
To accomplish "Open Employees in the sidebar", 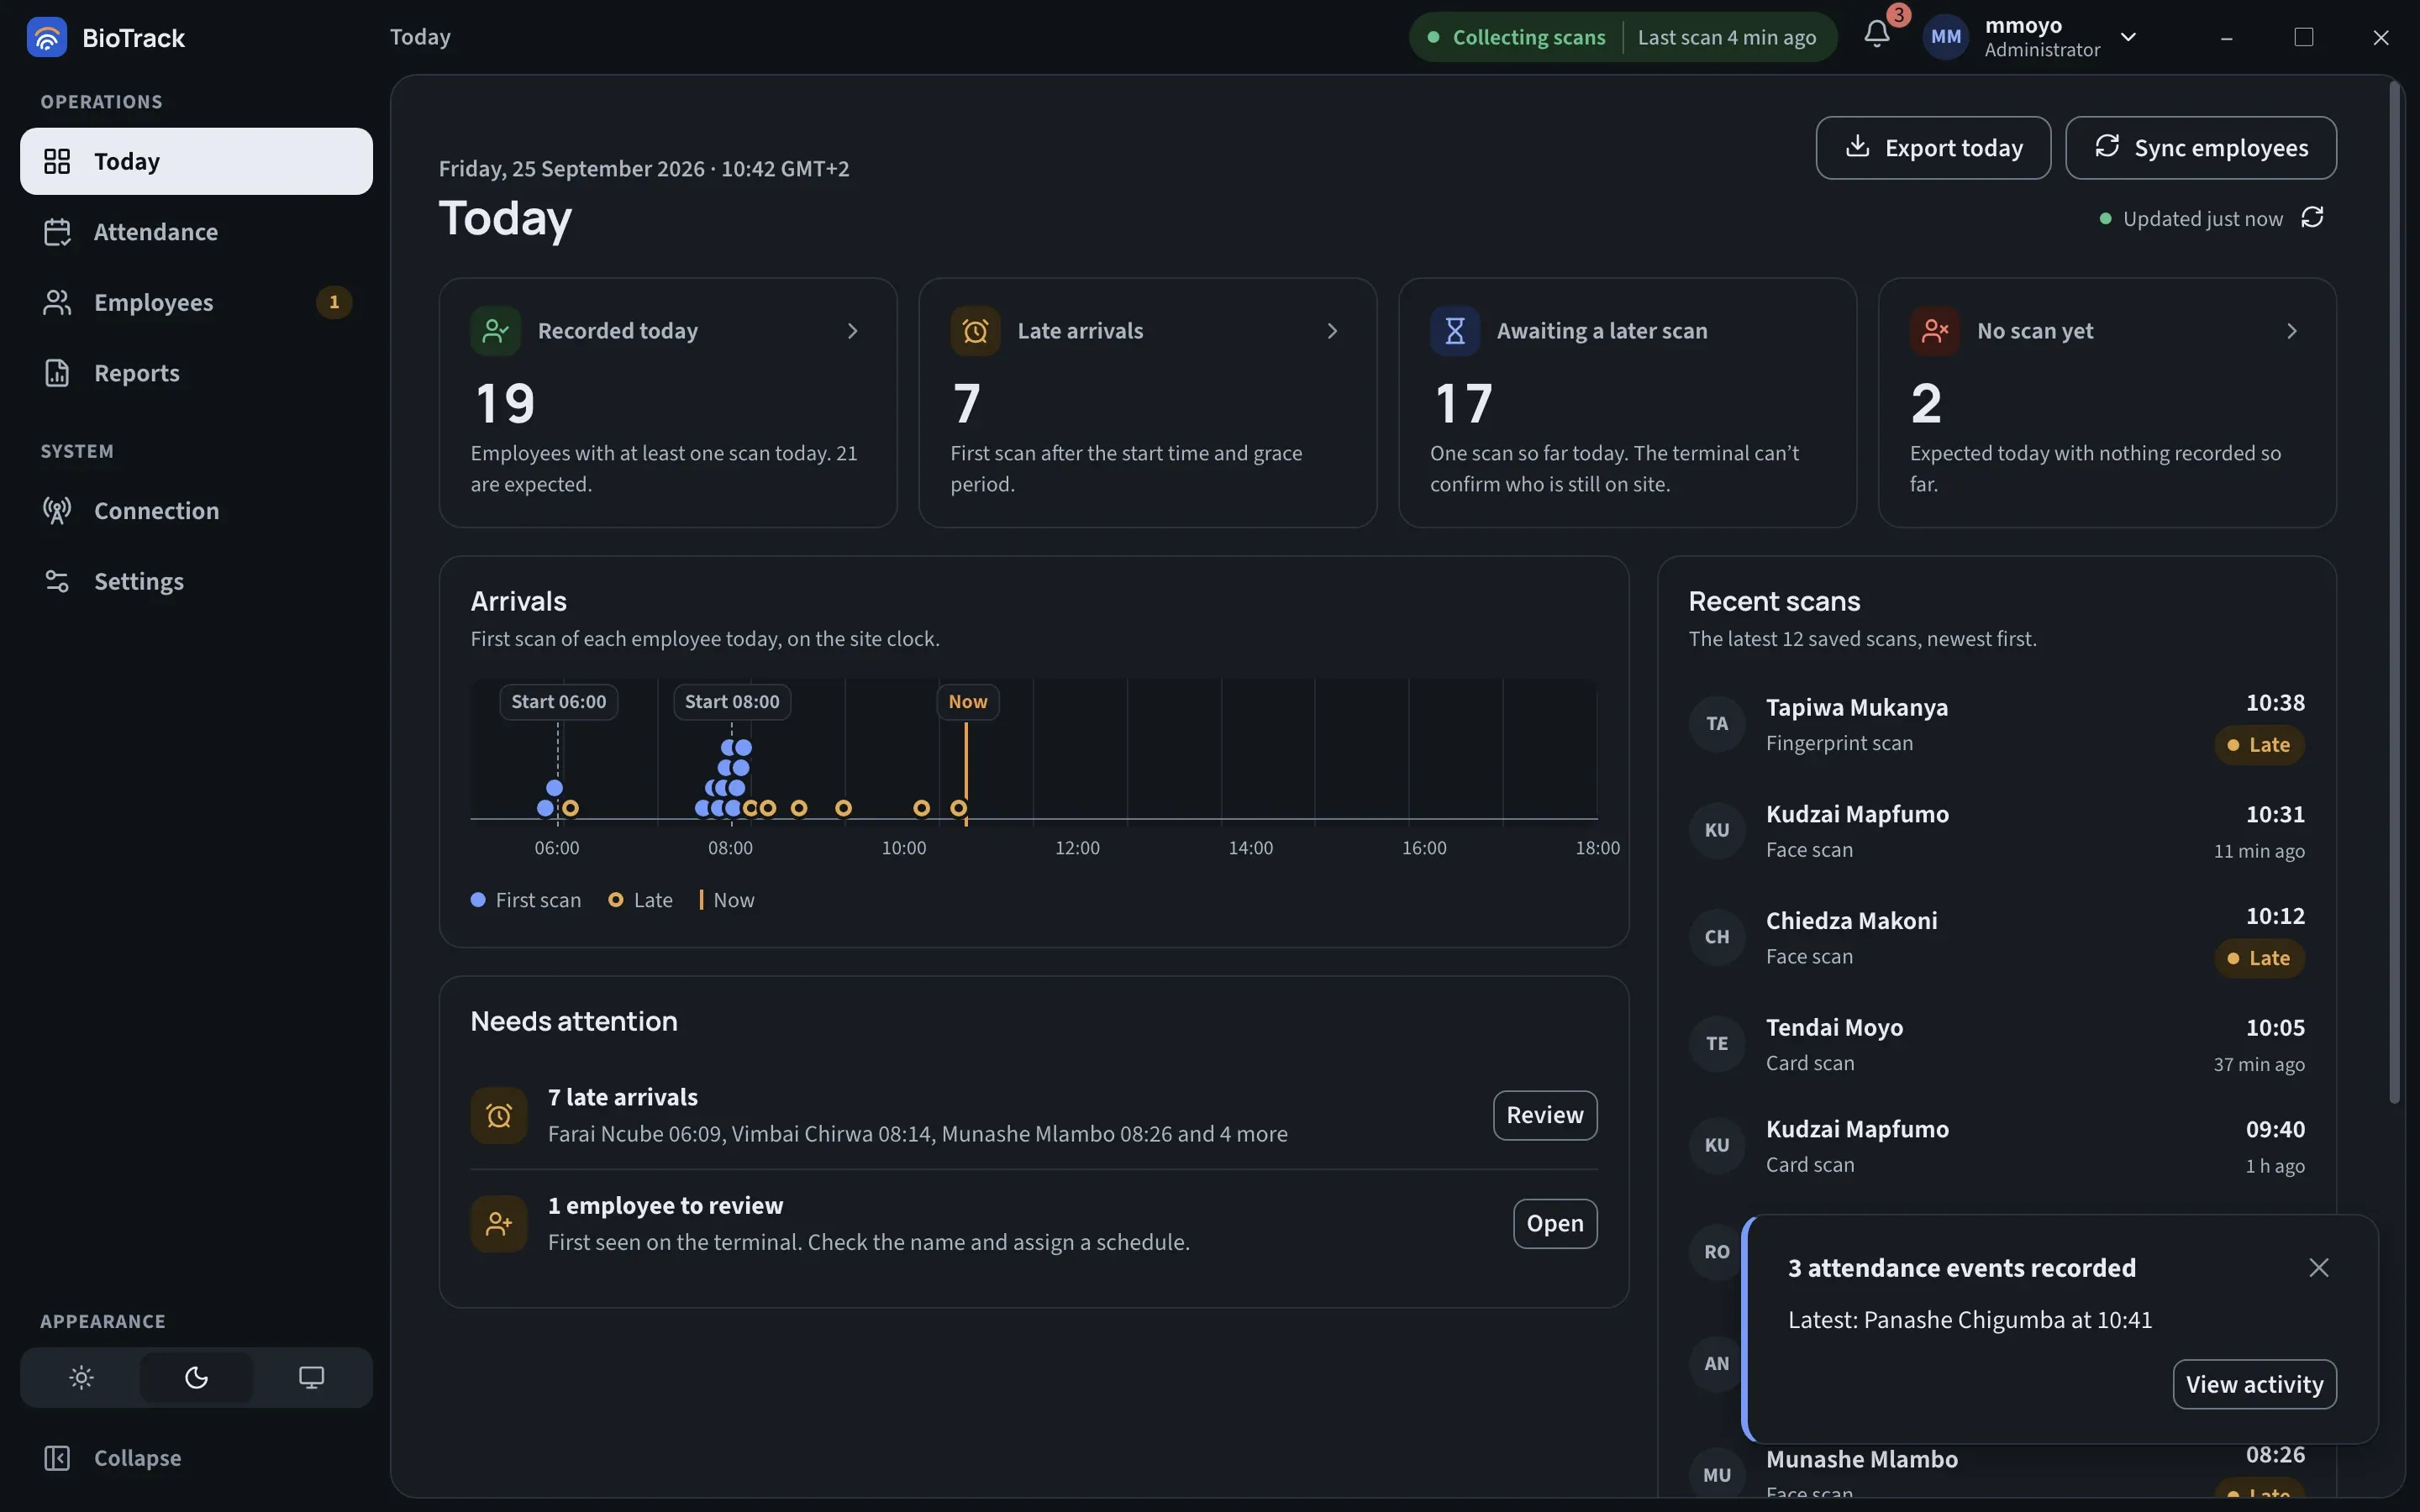I will coord(196,302).
